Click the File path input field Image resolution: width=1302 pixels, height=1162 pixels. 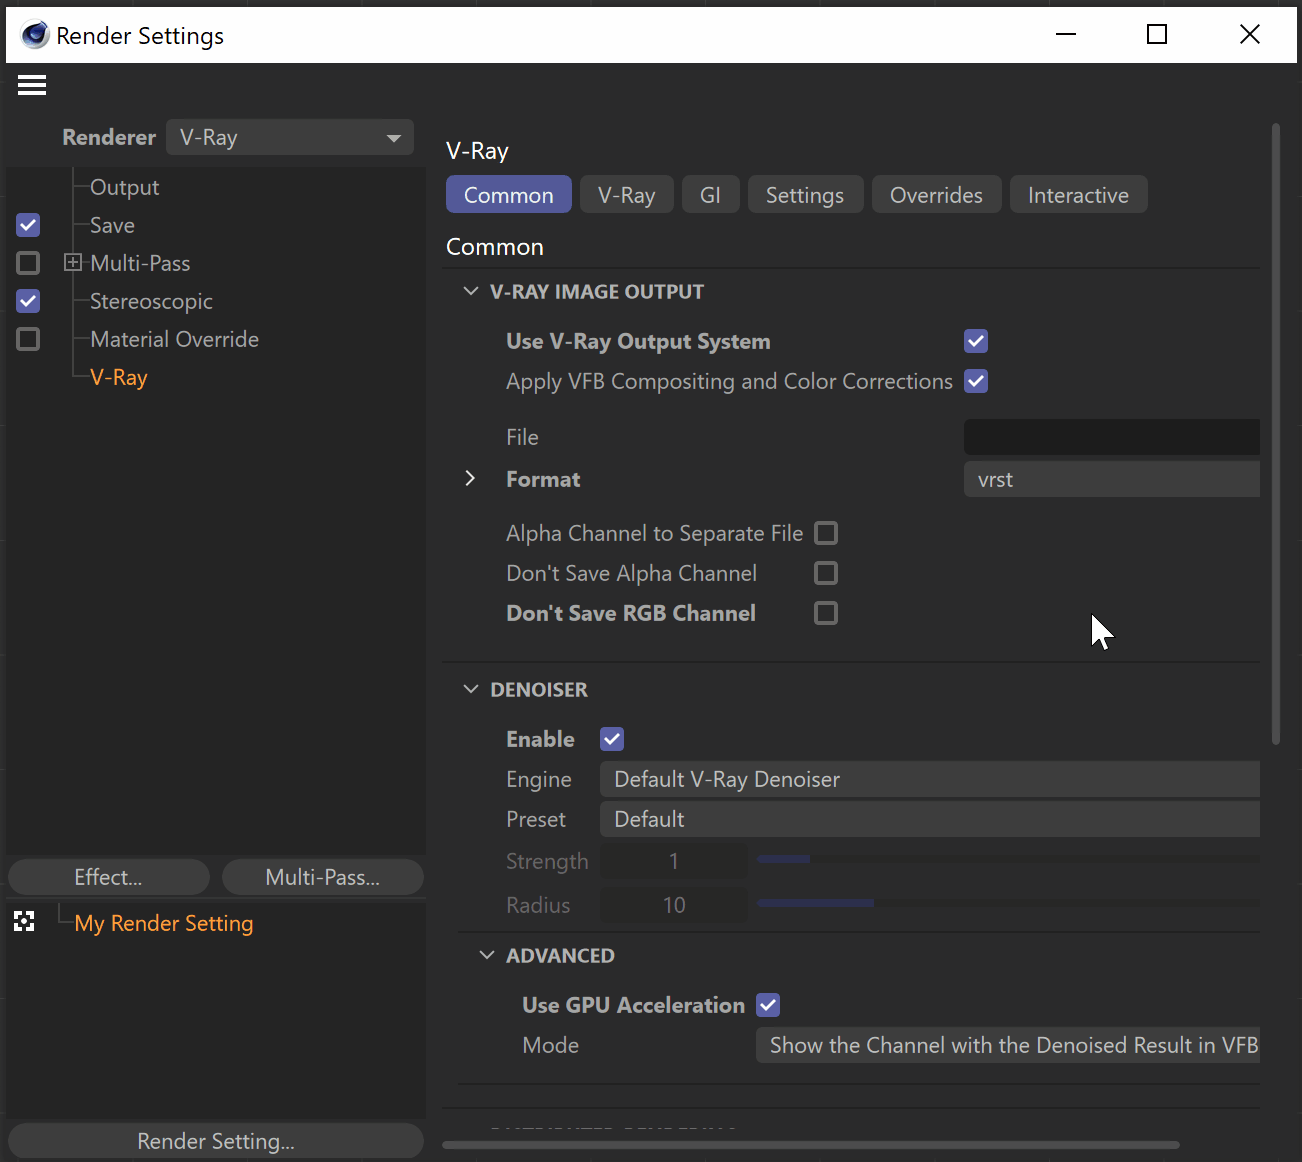pyautogui.click(x=1111, y=437)
